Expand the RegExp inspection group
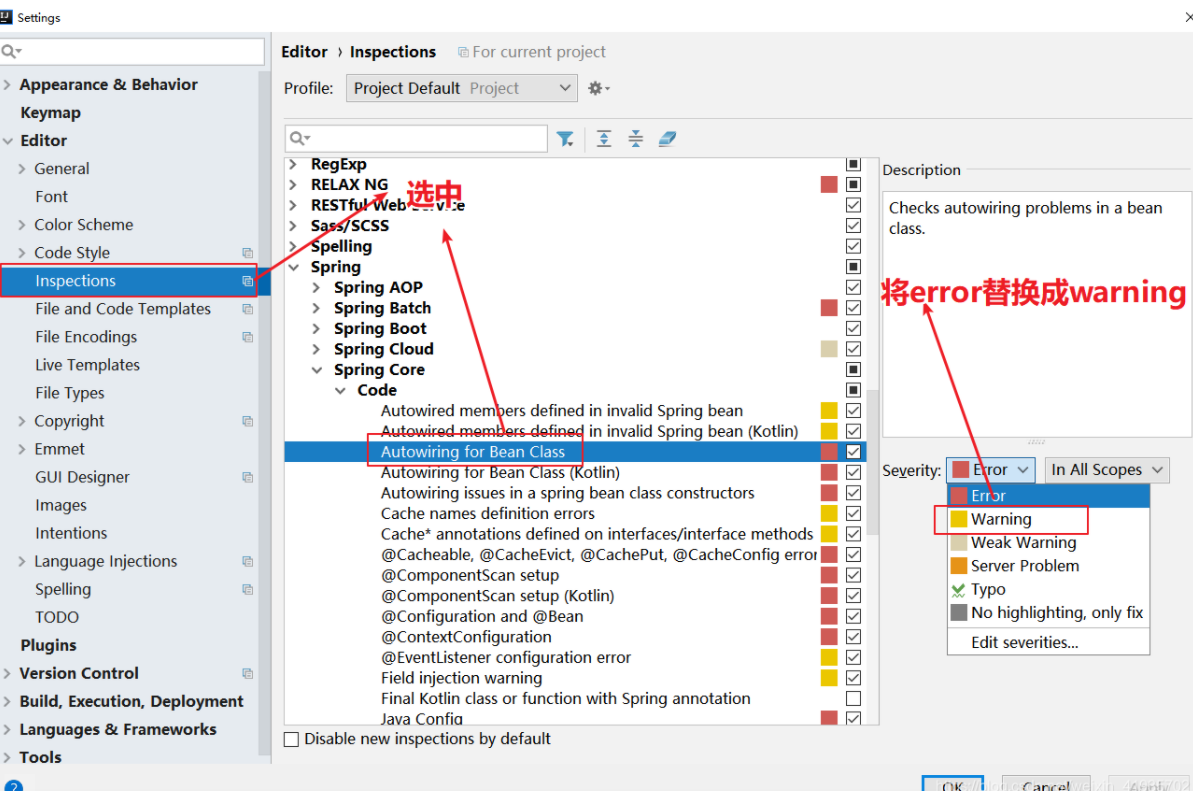The height and width of the screenshot is (791, 1193). tap(294, 164)
